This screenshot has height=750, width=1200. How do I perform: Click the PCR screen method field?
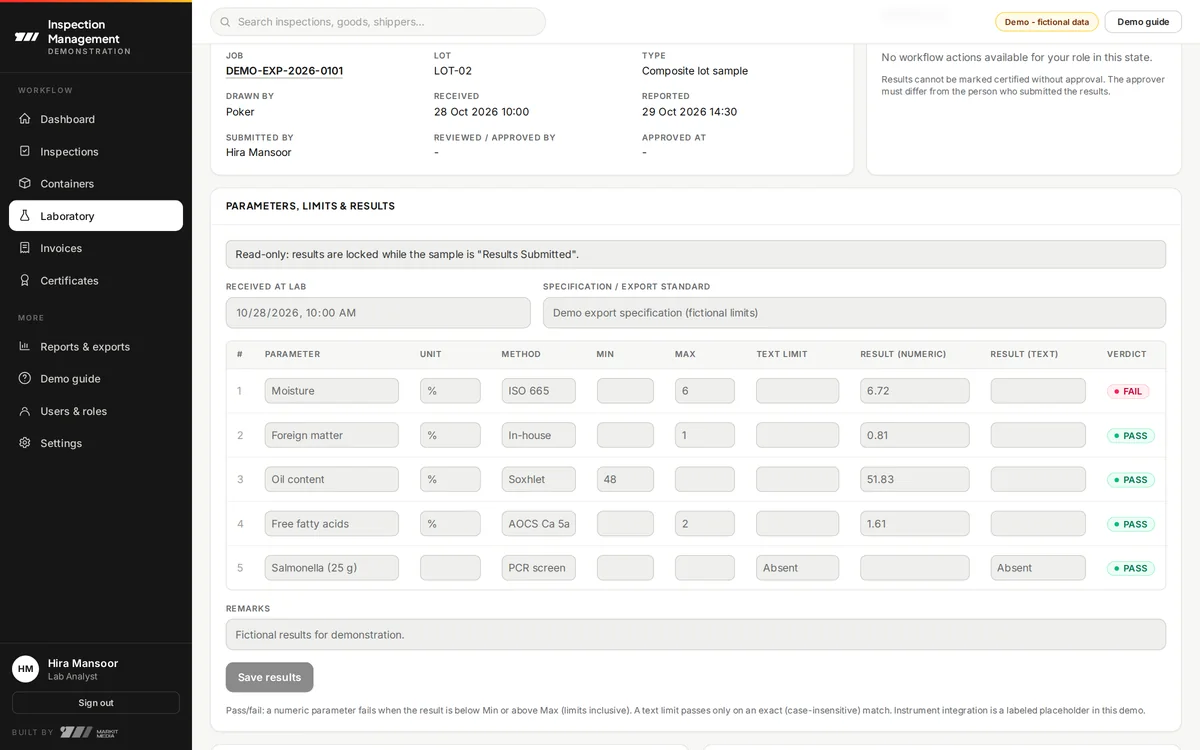(538, 567)
